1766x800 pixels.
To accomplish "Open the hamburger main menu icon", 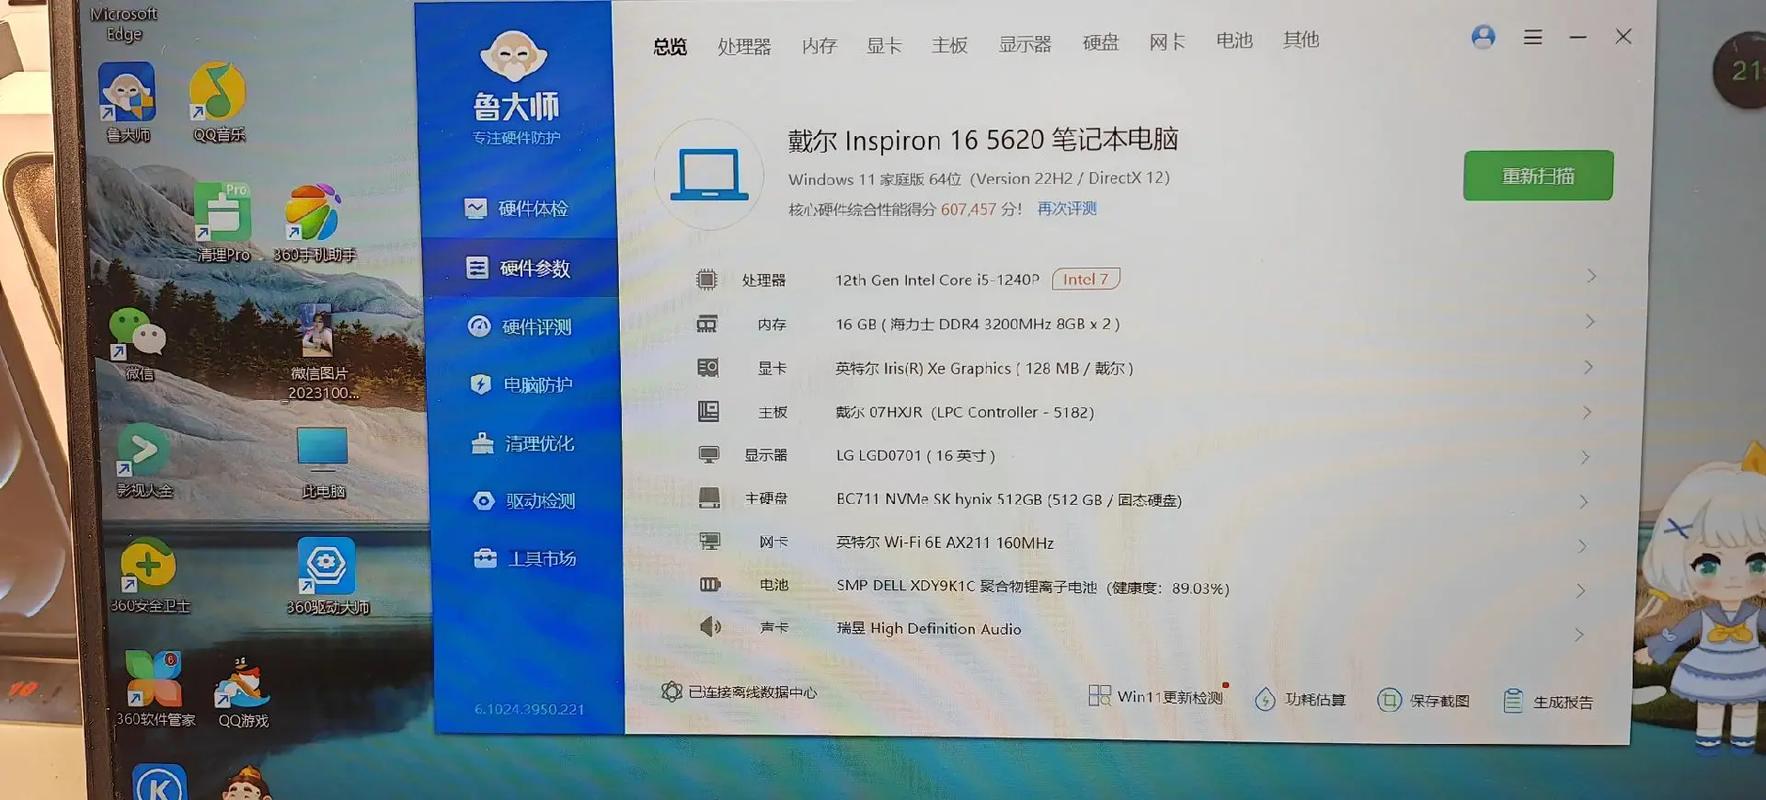I will (x=1532, y=38).
